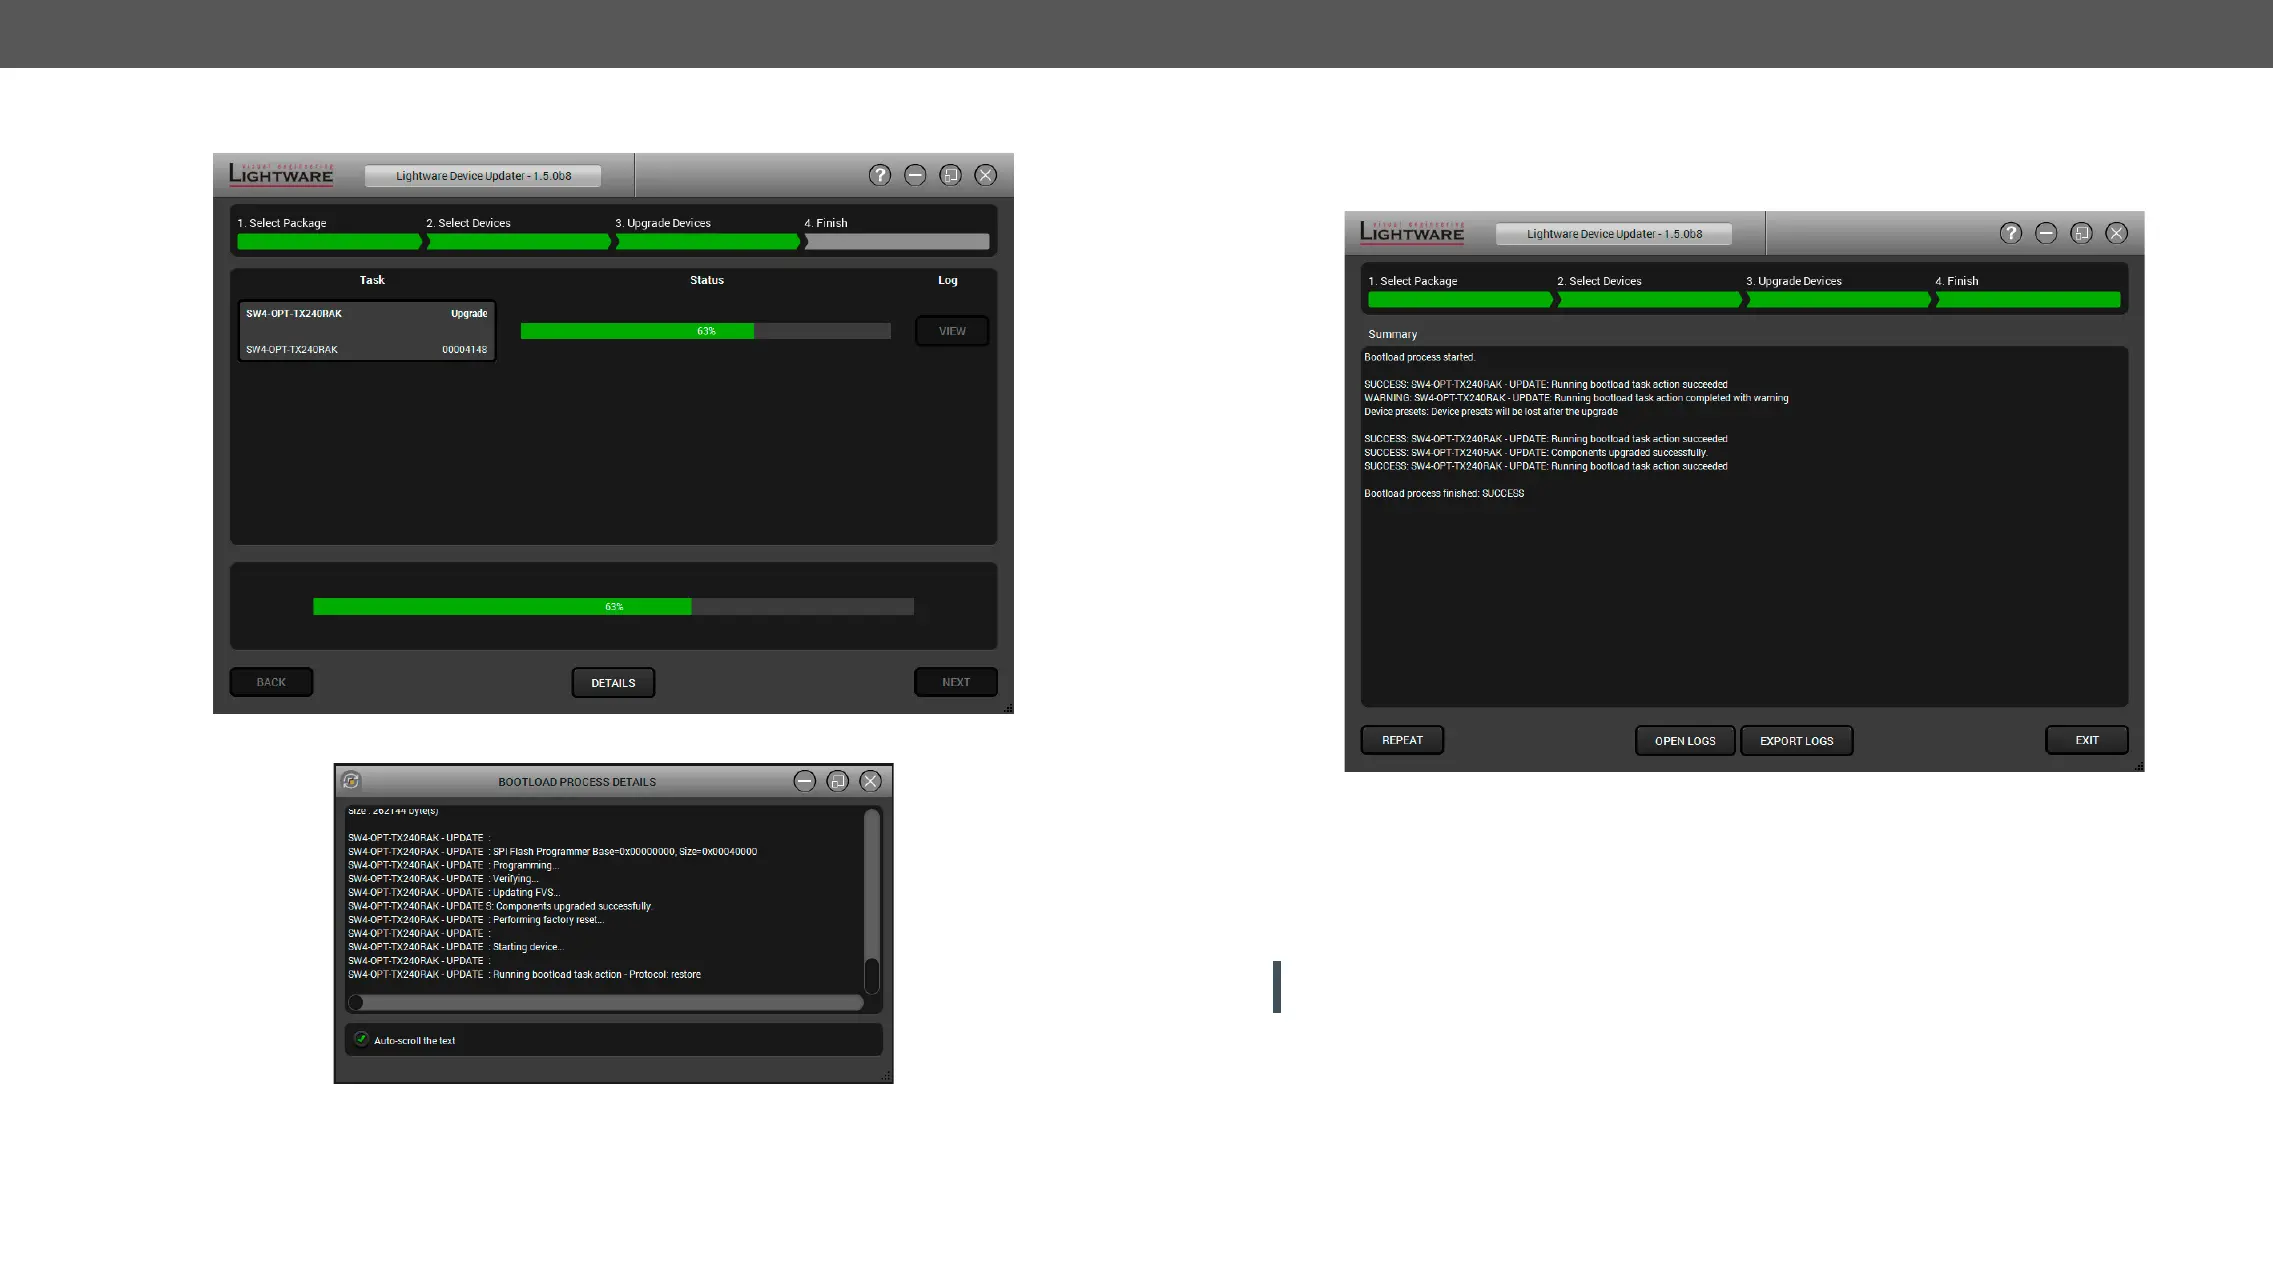Click the 'Performing factory reset...' log line
Image resolution: width=2273 pixels, height=1276 pixels.
click(x=476, y=920)
